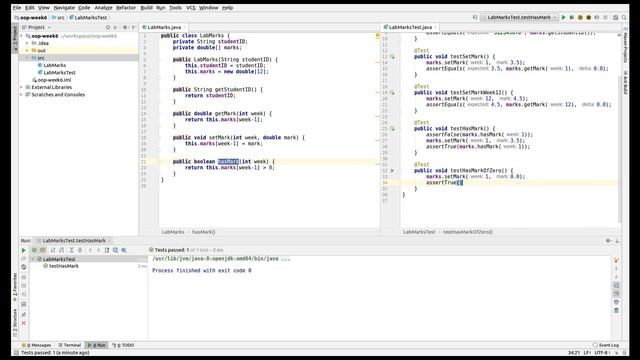The image size is (640, 360).
Task: Select testHasMark in test results tree
Action: pyautogui.click(x=64, y=266)
